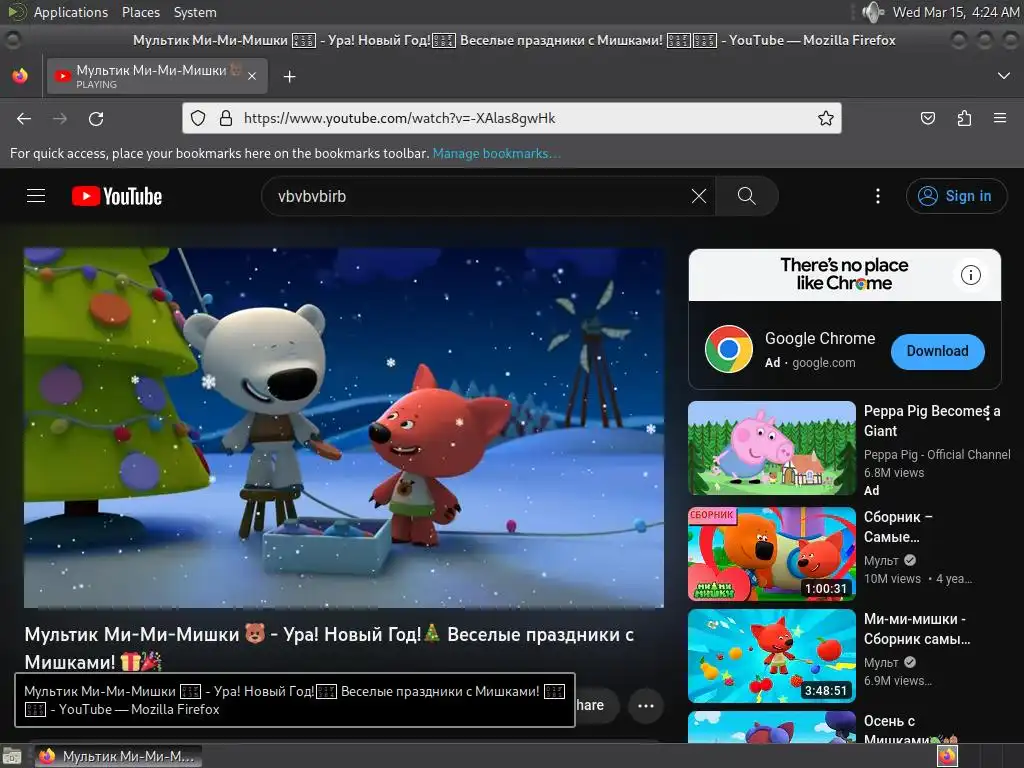Click the clock showing Wed Mar 15
Screen dimensions: 1024x768
click(955, 12)
